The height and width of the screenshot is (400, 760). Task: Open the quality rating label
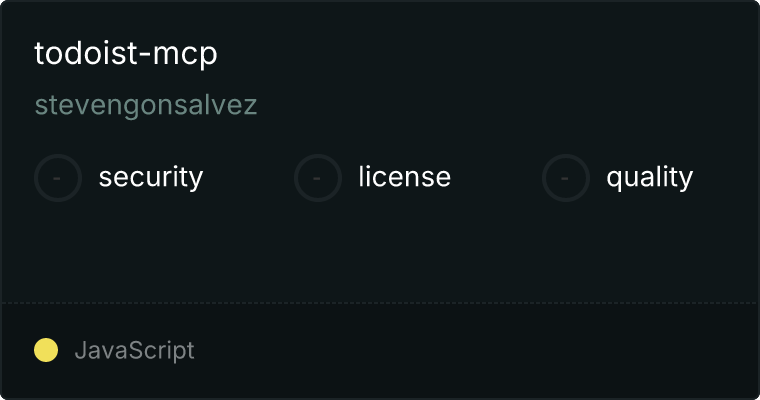pyautogui.click(x=649, y=177)
